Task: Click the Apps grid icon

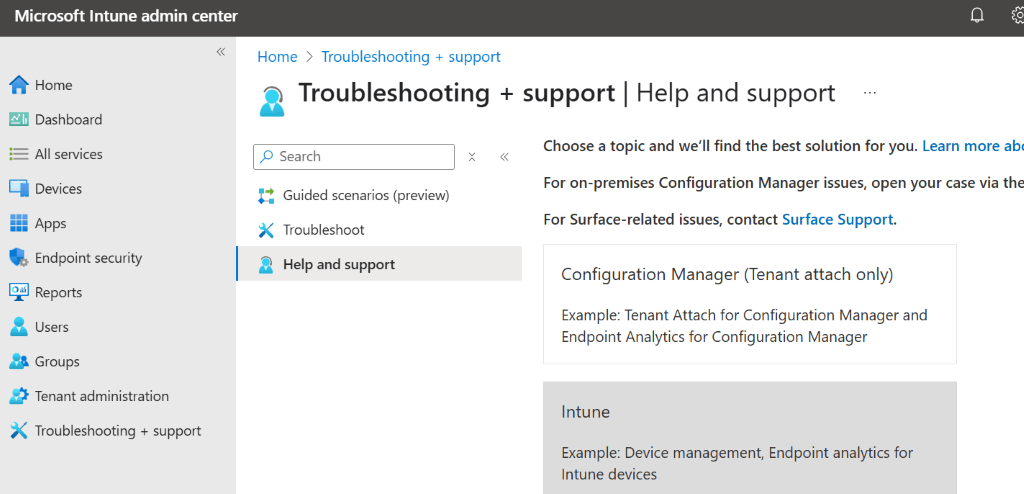Action: [19, 223]
